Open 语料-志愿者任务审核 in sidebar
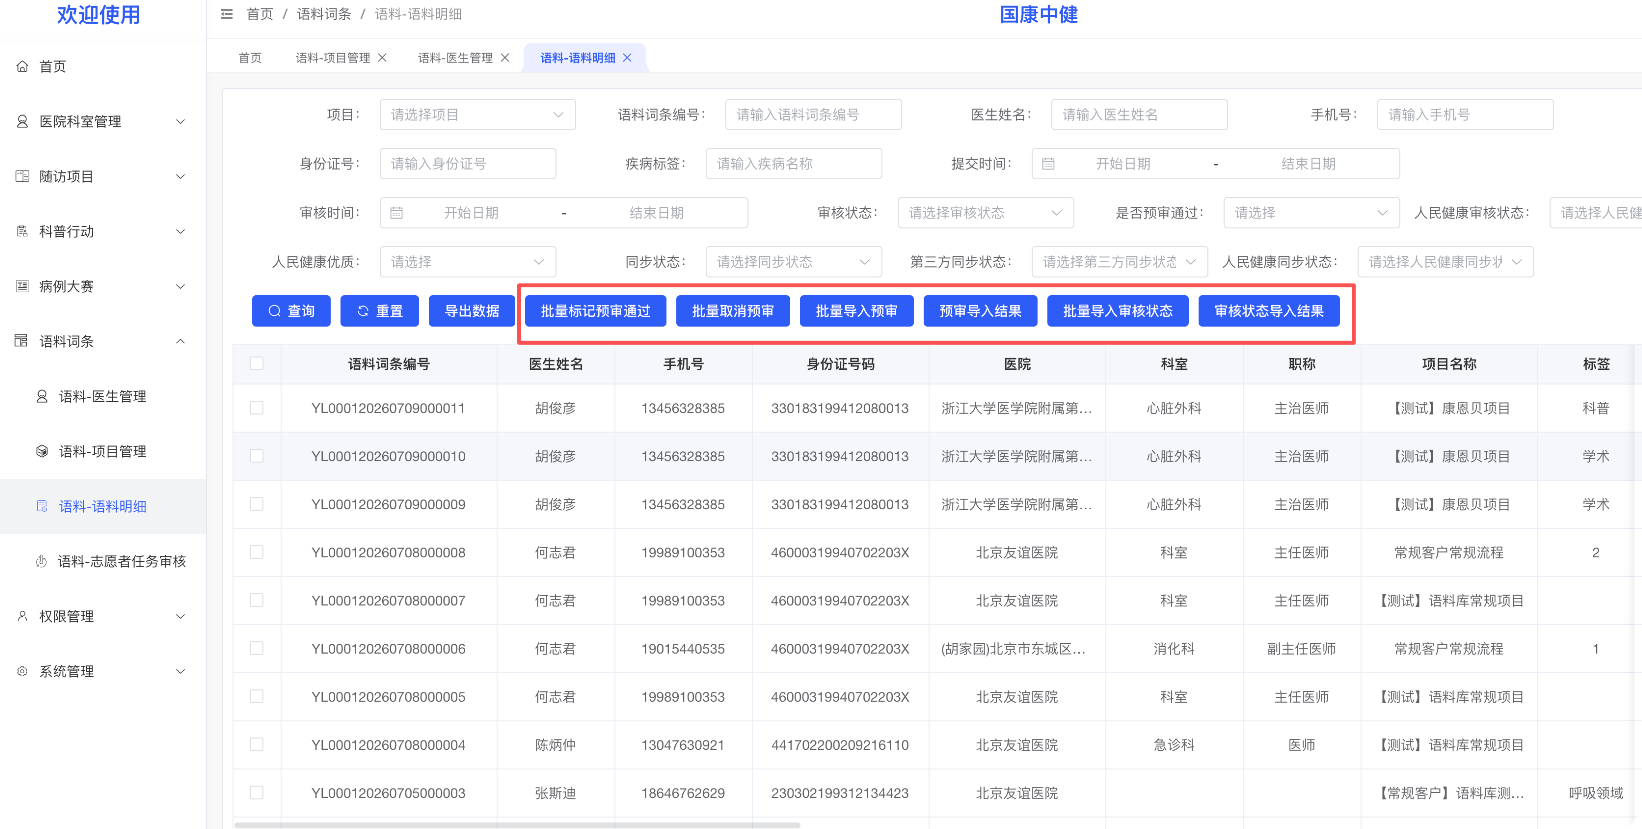 [x=103, y=561]
